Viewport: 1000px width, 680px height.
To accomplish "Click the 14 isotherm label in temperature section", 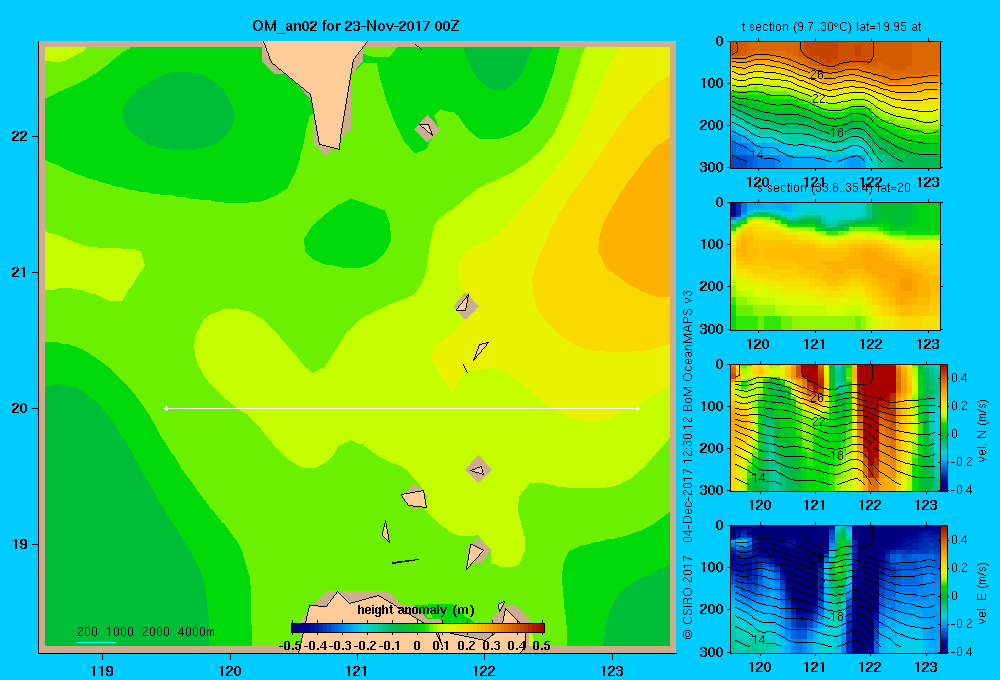I will pos(756,154).
